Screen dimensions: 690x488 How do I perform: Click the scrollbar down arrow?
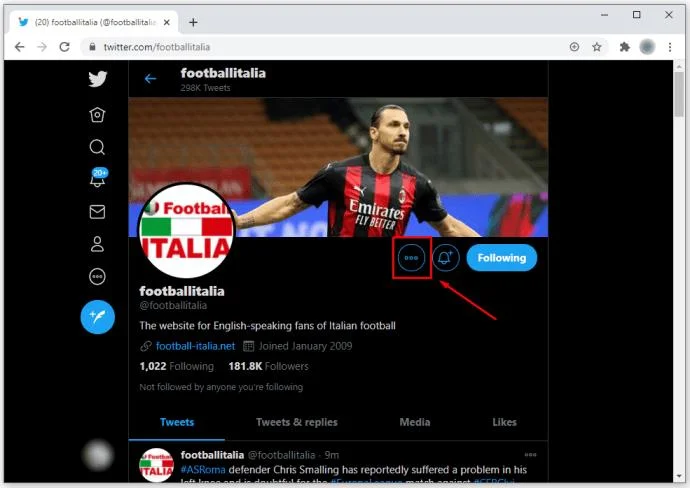679,477
